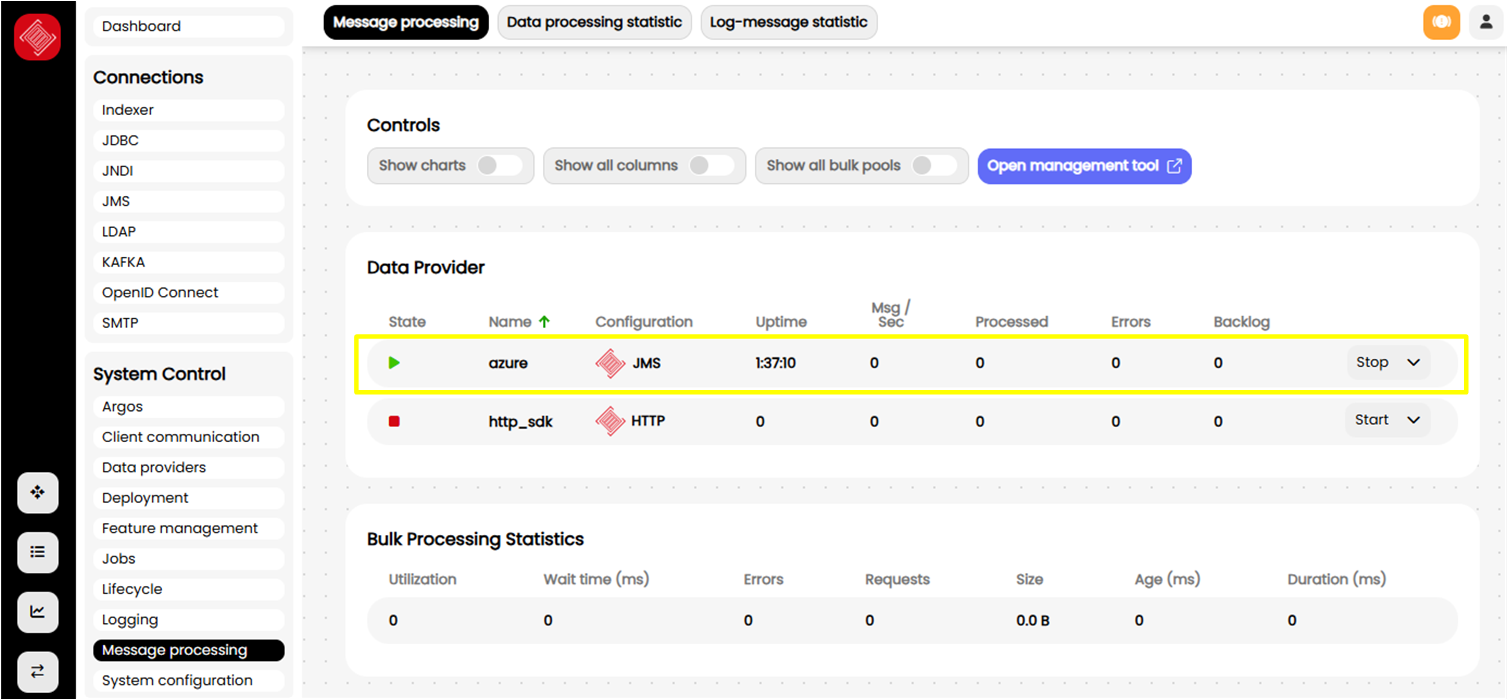Click the swap arrows icon in left rail
Viewport: 1508px width, 700px height.
click(x=38, y=671)
